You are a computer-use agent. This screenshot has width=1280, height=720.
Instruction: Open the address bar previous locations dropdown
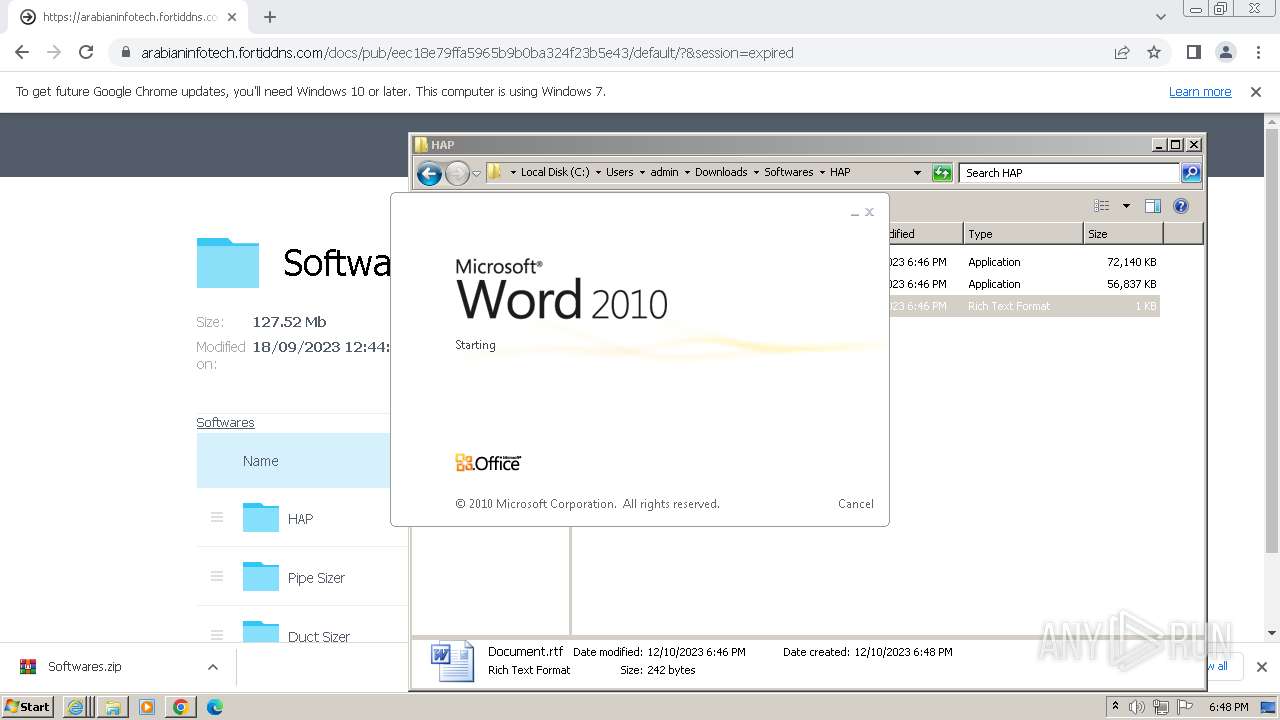pyautogui.click(x=917, y=173)
